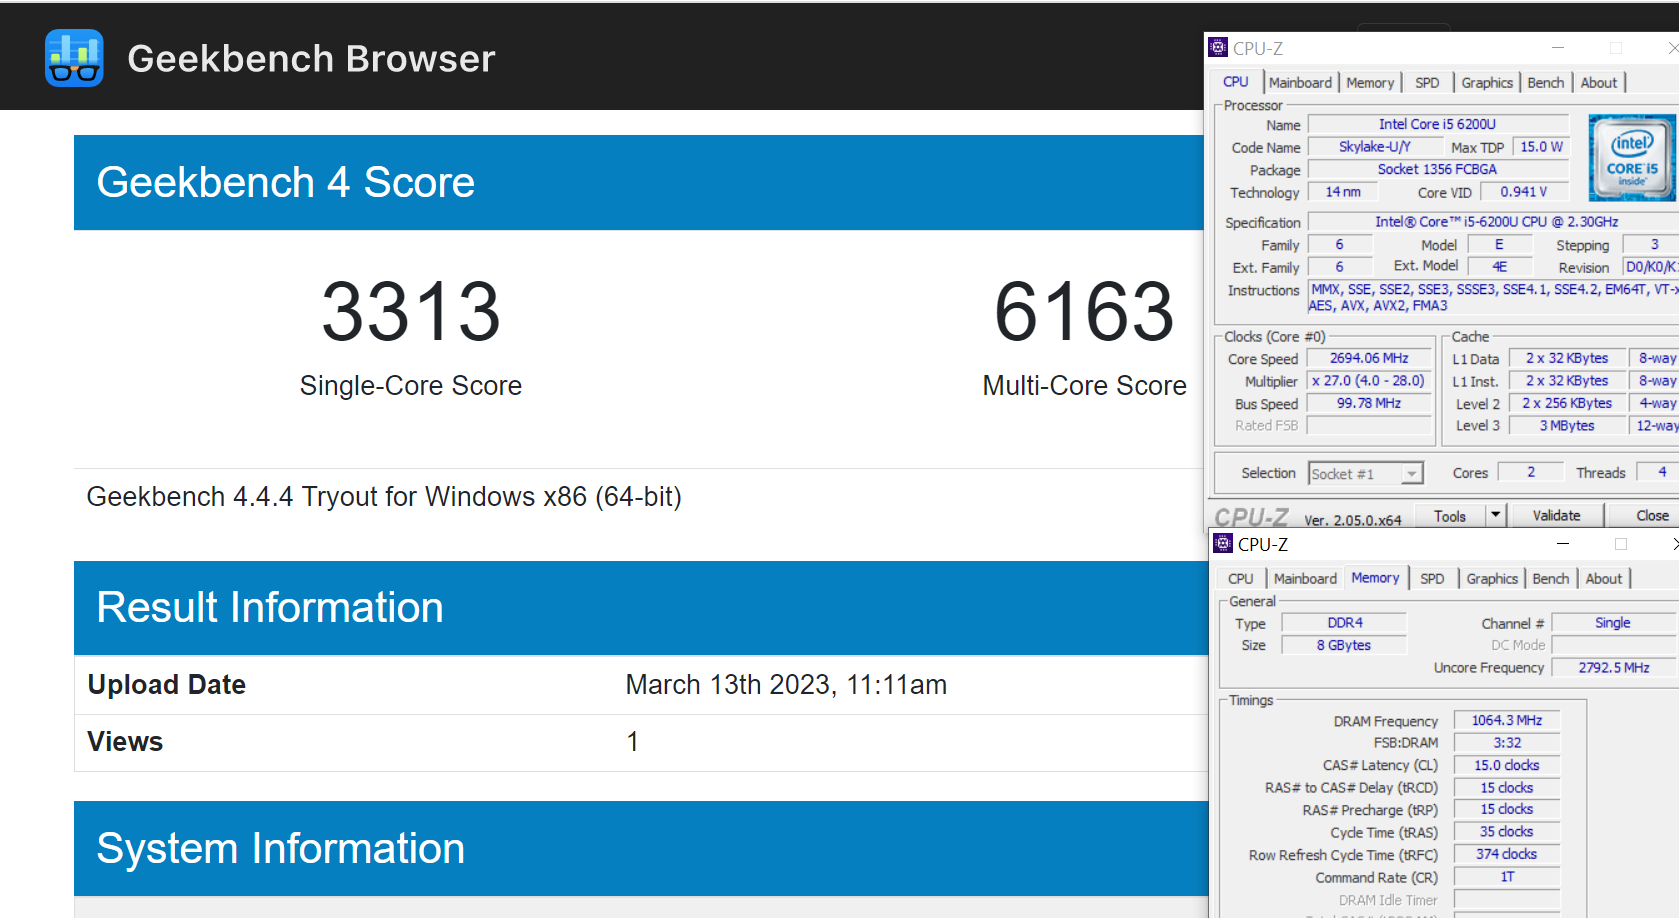
Task: Click the DRAM Frequency value 1064.3 MHz
Action: pyautogui.click(x=1507, y=720)
